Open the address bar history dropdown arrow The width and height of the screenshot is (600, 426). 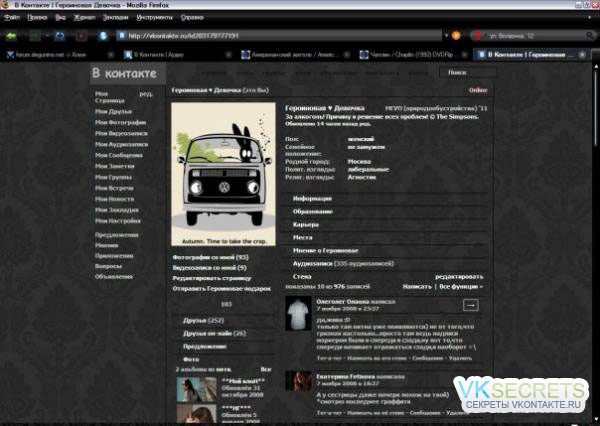coord(446,36)
